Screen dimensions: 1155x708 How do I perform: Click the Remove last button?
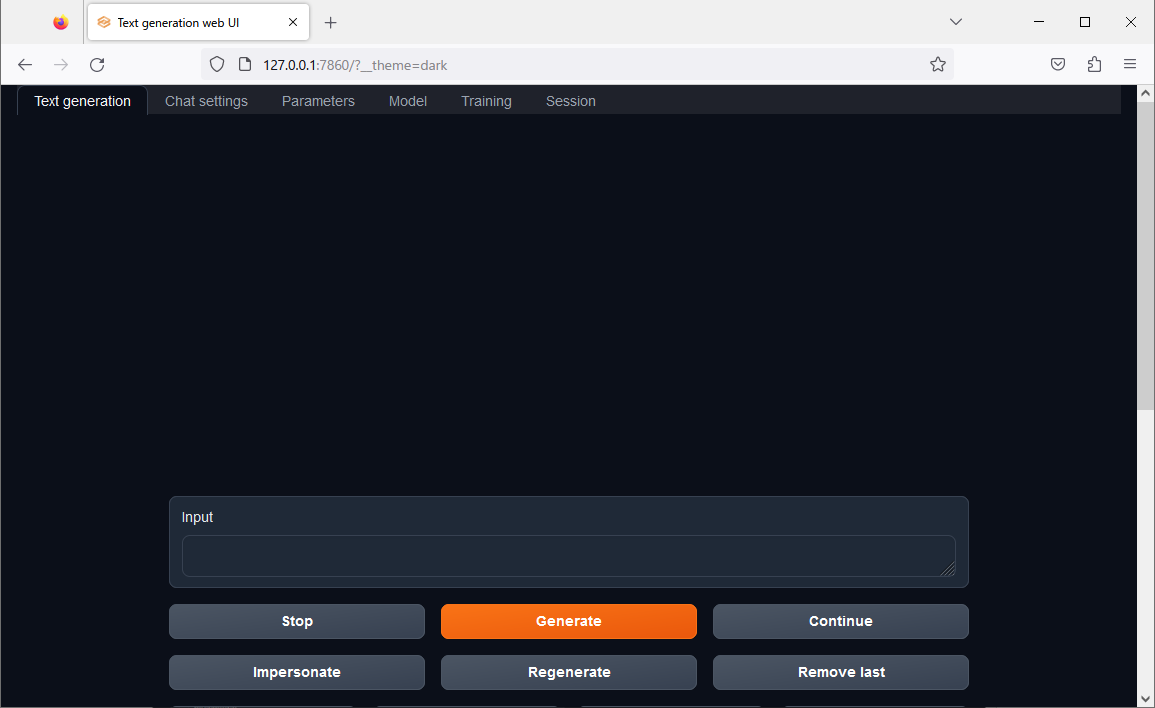coord(840,672)
